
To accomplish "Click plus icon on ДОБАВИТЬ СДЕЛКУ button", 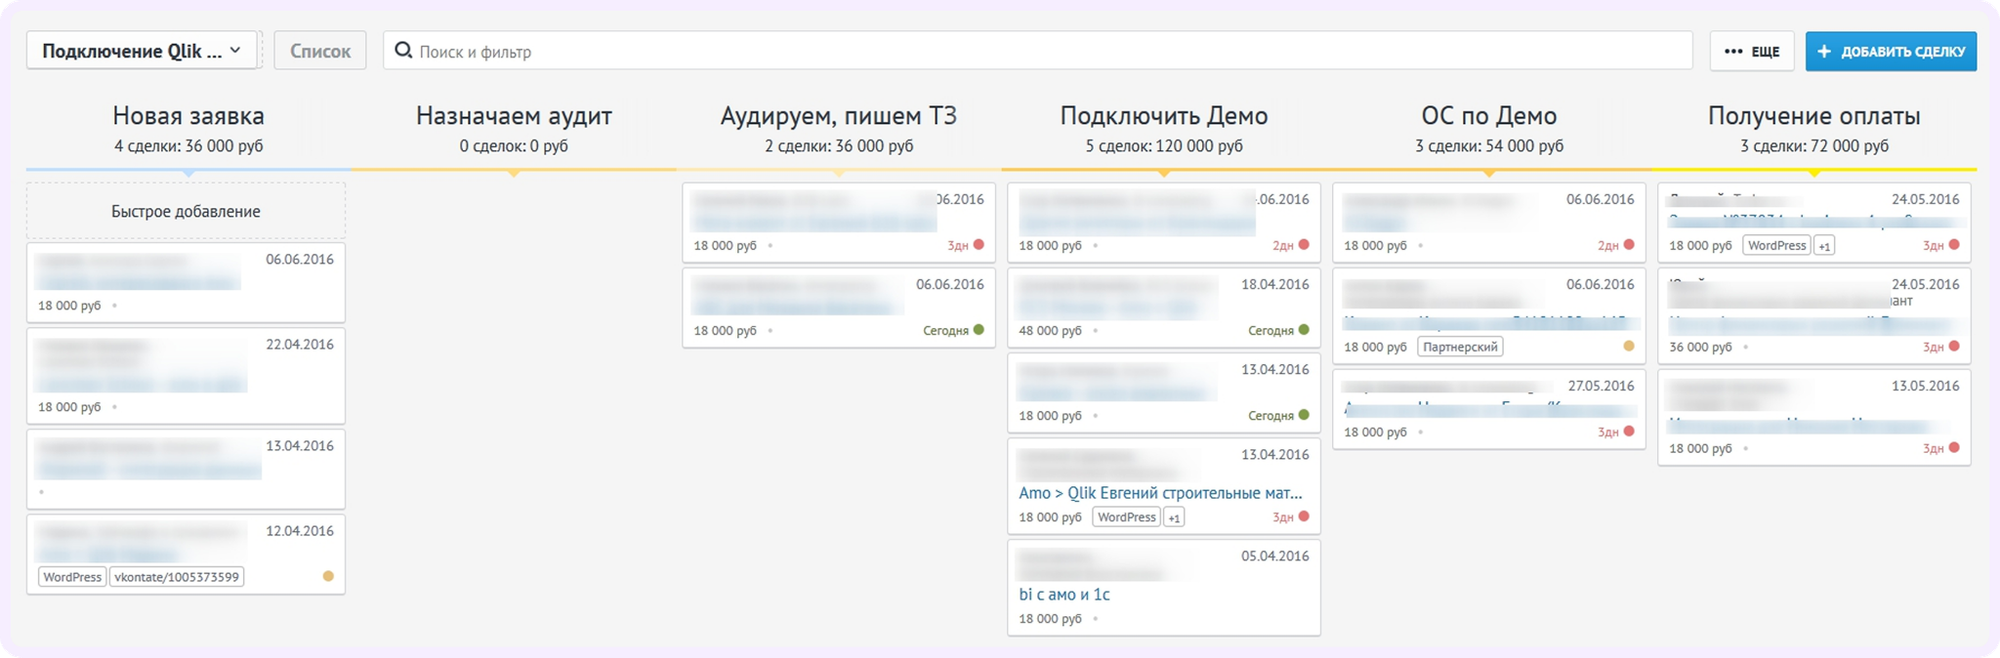I will 1824,51.
